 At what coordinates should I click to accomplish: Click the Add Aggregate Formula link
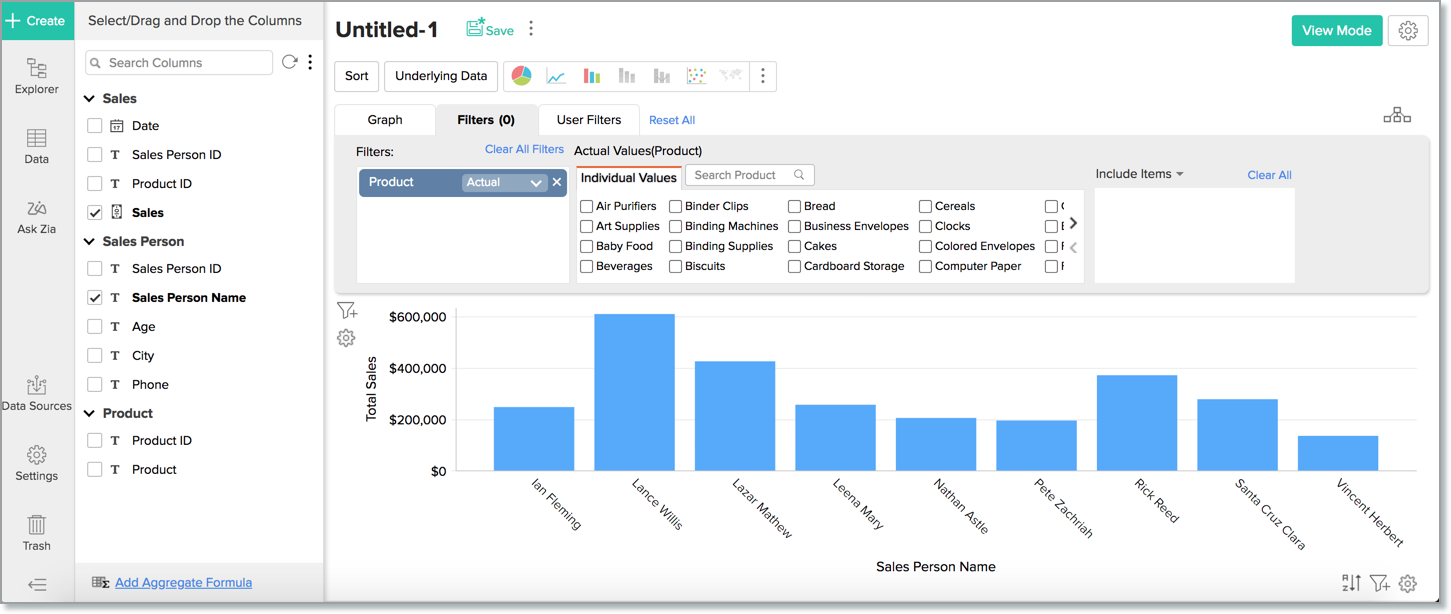[x=183, y=582]
